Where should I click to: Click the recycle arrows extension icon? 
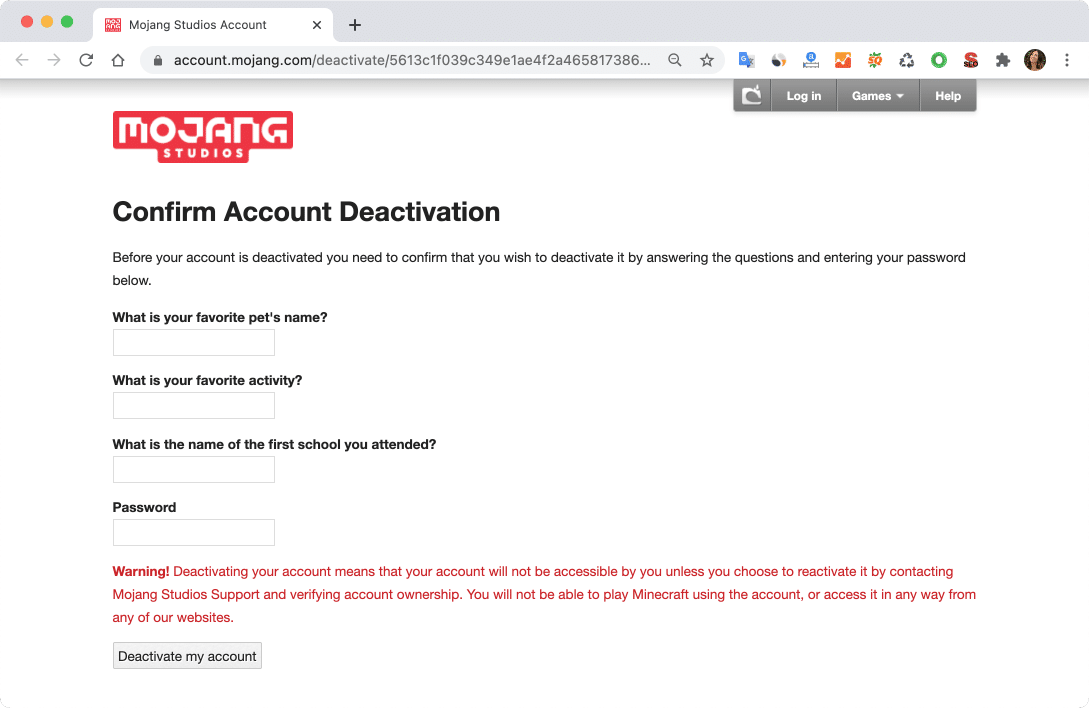[906, 60]
